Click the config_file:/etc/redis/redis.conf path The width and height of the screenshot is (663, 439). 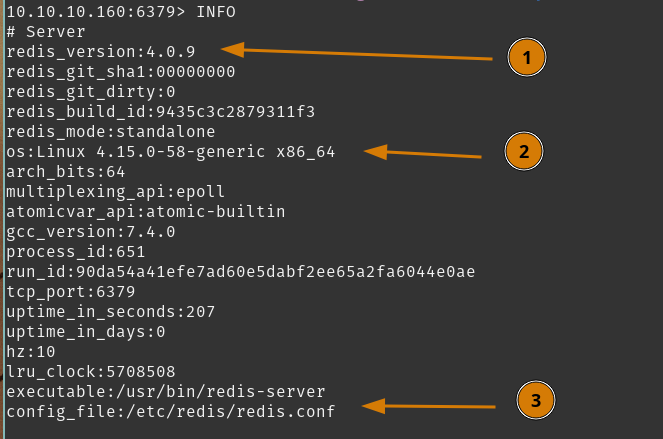pos(170,412)
